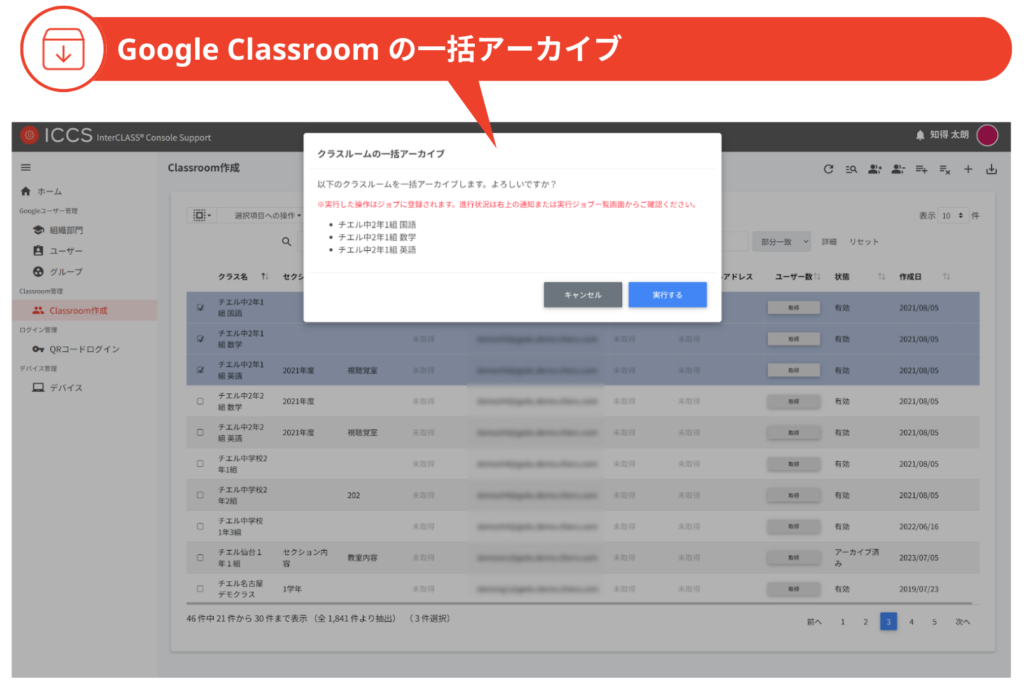Go to page 4 in pagination
The height and width of the screenshot is (686, 1024).
tap(911, 621)
